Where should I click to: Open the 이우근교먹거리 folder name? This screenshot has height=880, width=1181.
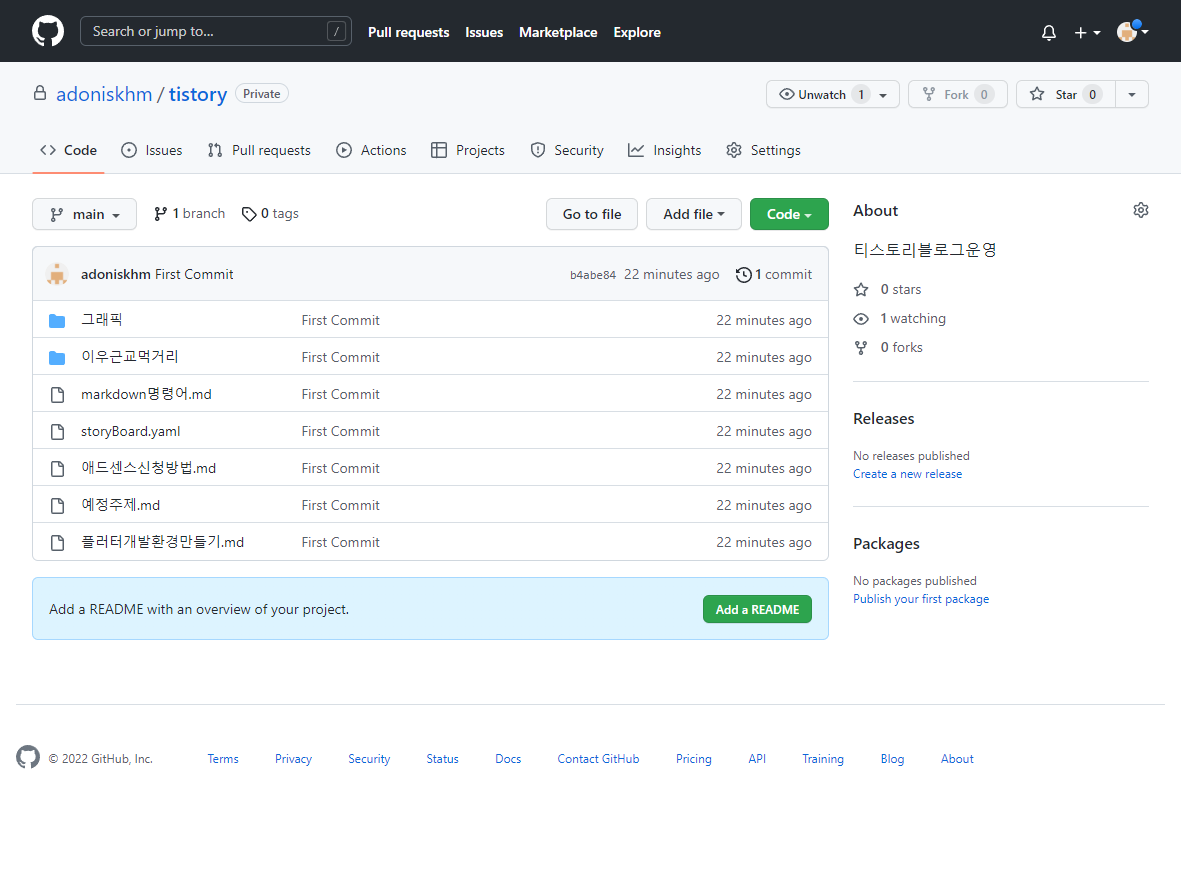(x=130, y=356)
